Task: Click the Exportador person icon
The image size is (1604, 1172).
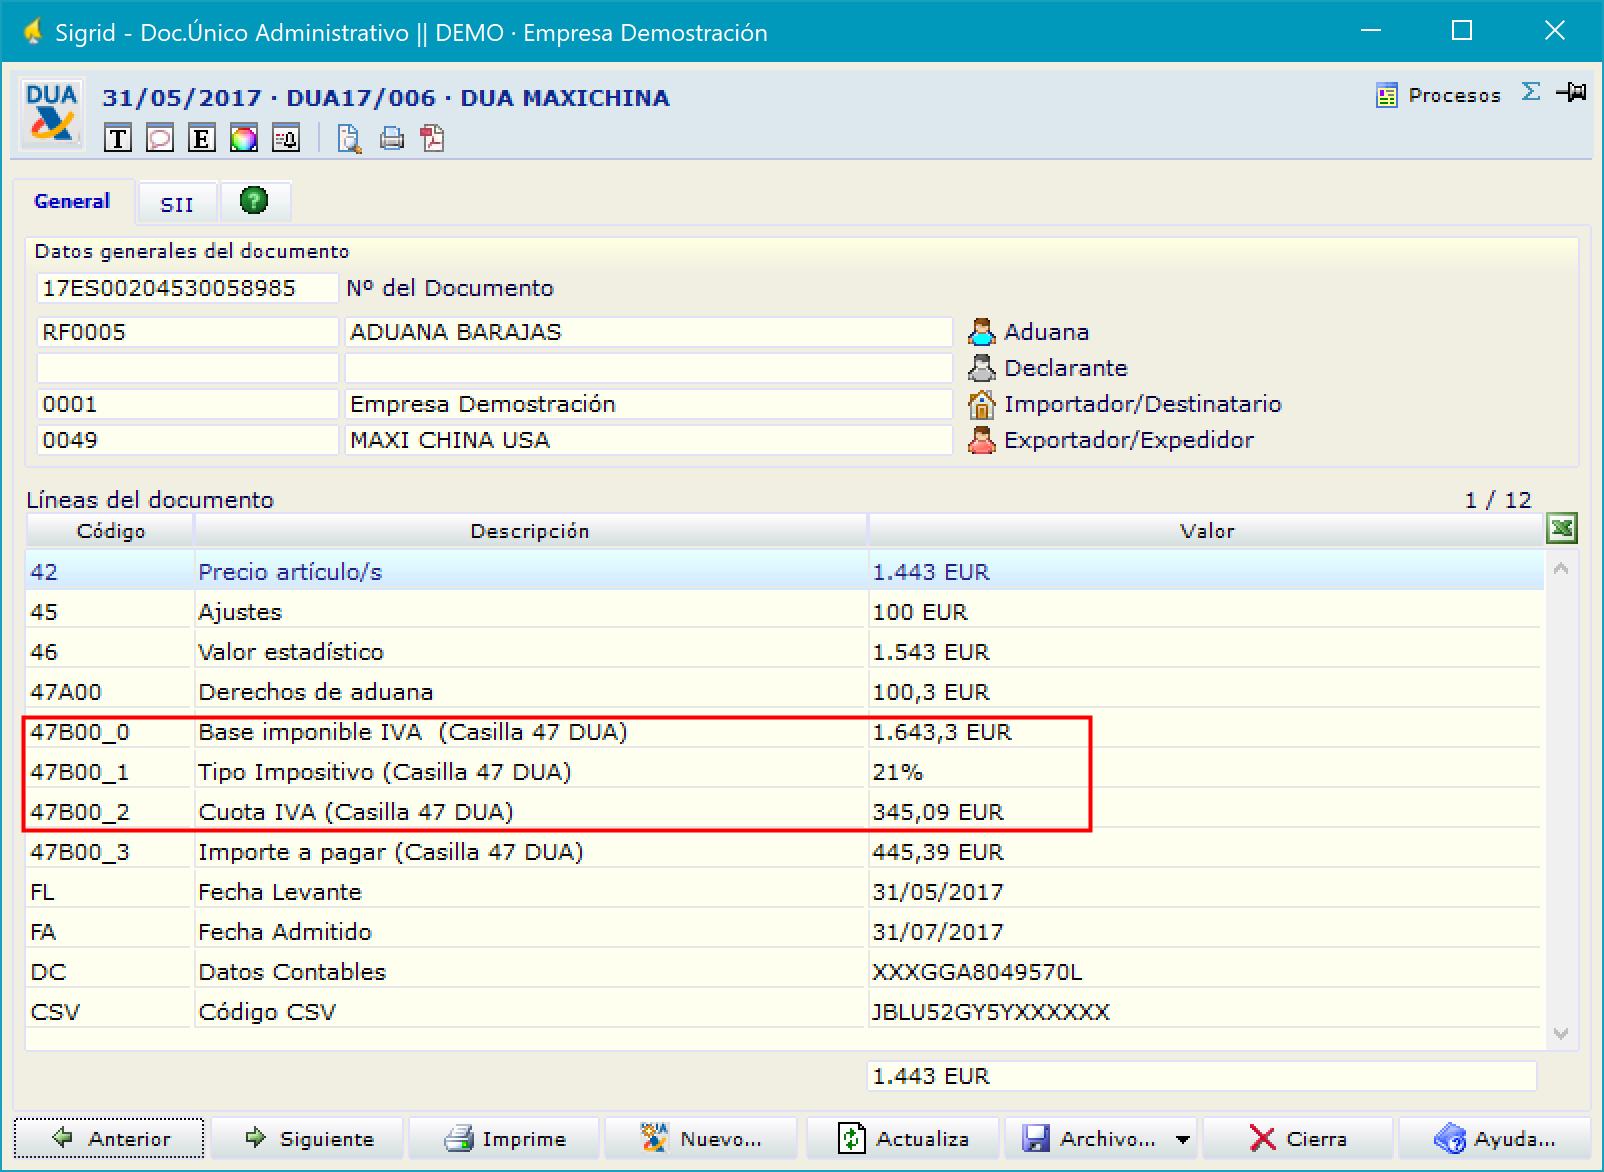Action: point(982,440)
